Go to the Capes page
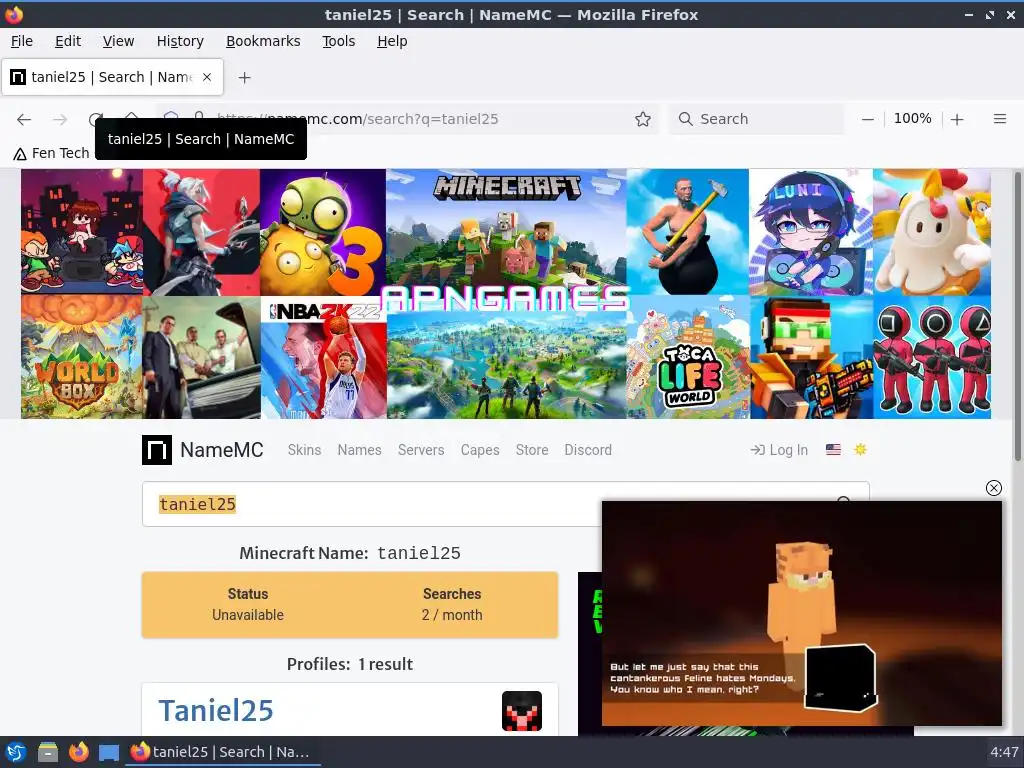1024x768 pixels. click(480, 450)
